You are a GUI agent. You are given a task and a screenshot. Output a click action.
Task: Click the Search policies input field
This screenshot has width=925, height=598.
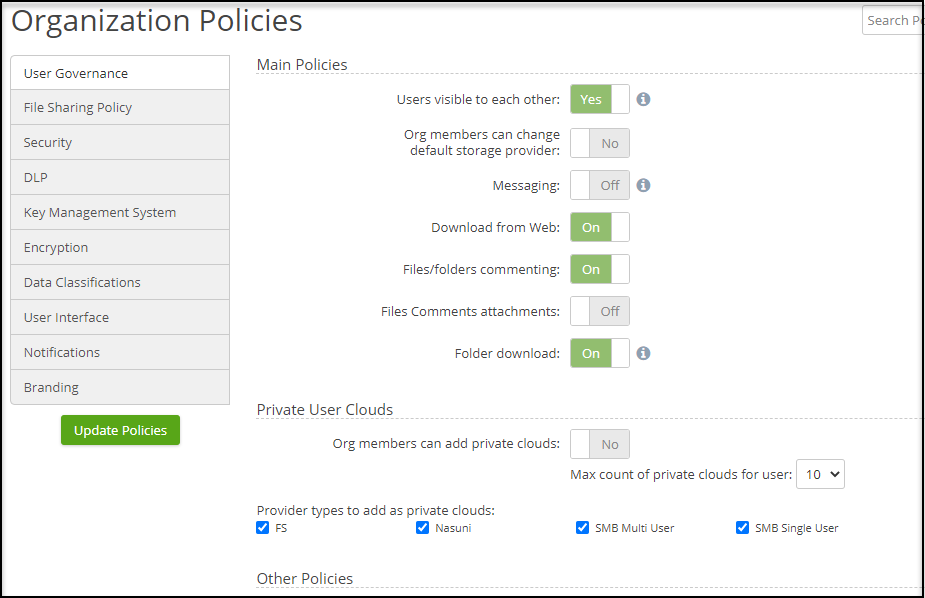coord(892,20)
